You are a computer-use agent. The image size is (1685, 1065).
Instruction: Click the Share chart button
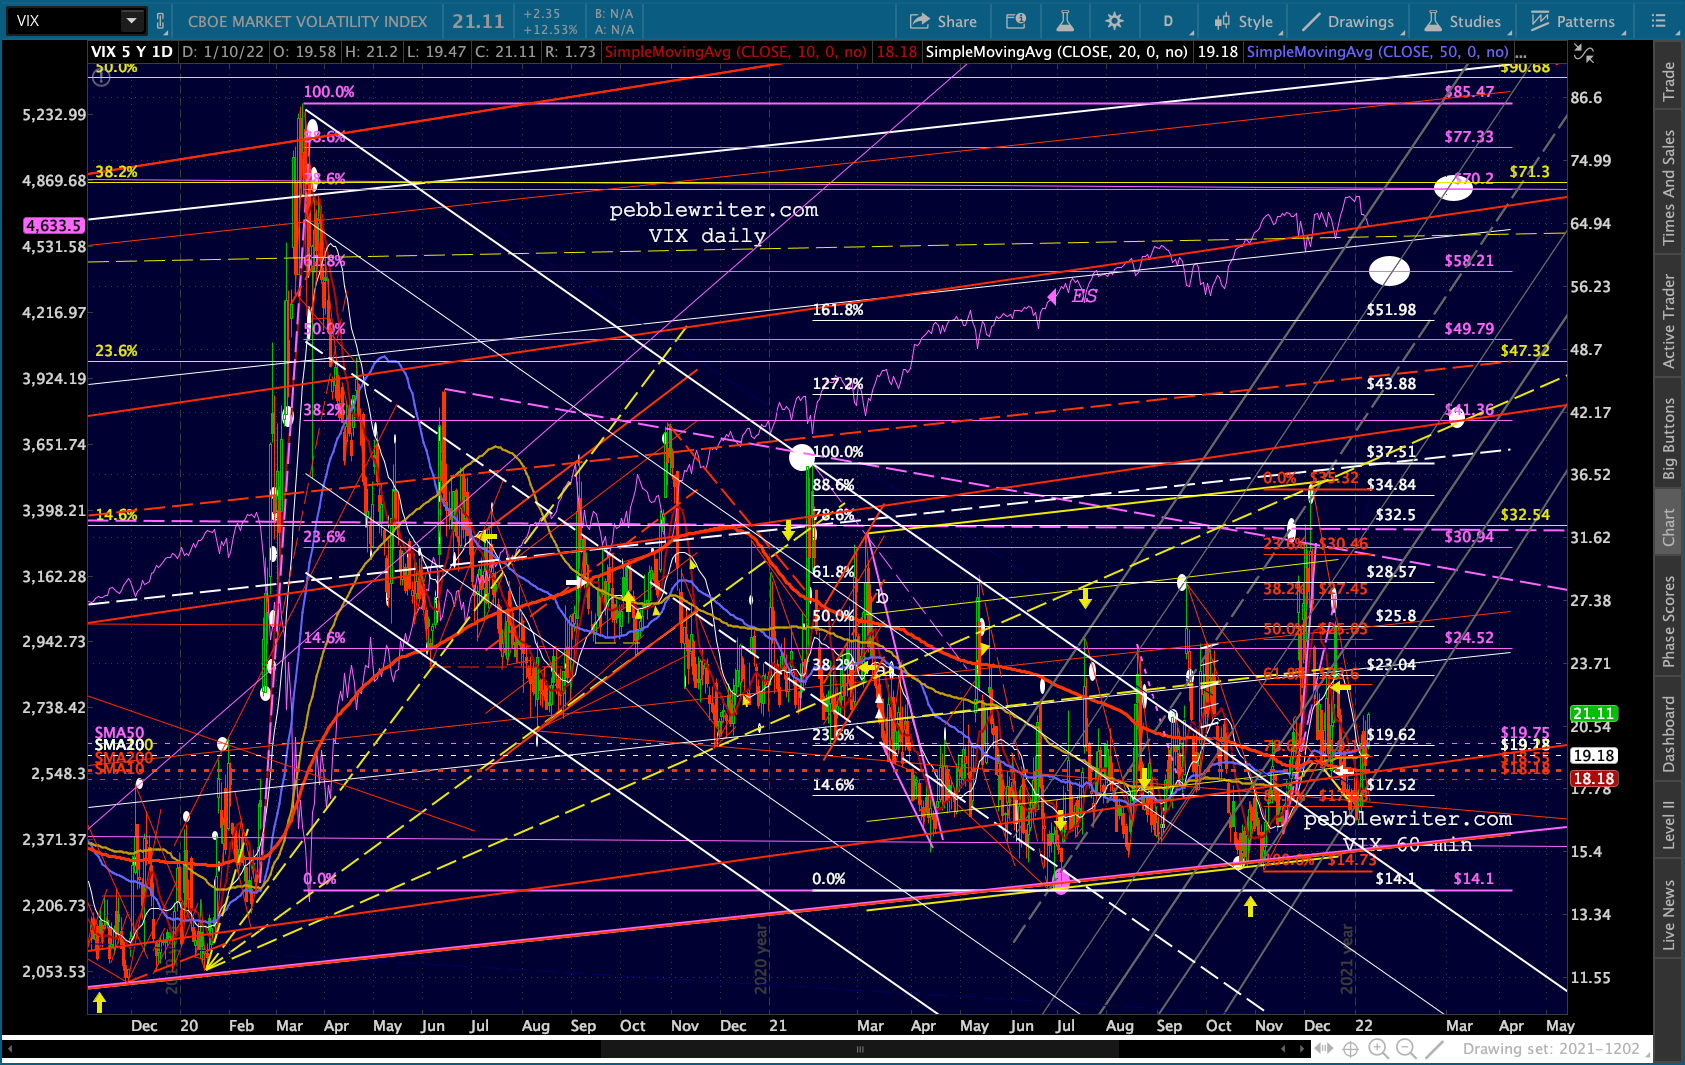point(943,21)
